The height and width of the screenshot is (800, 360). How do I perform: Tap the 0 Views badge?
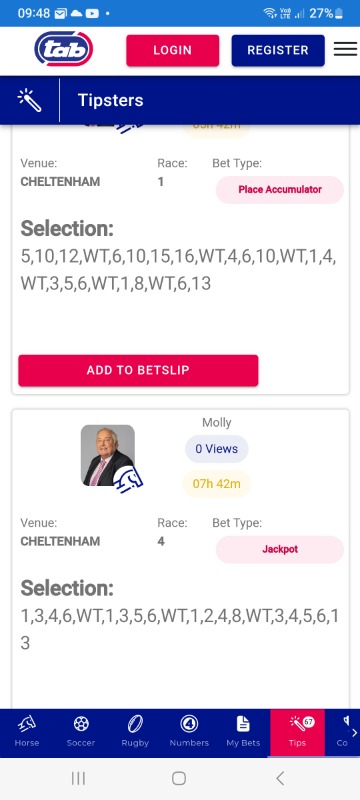click(x=217, y=449)
